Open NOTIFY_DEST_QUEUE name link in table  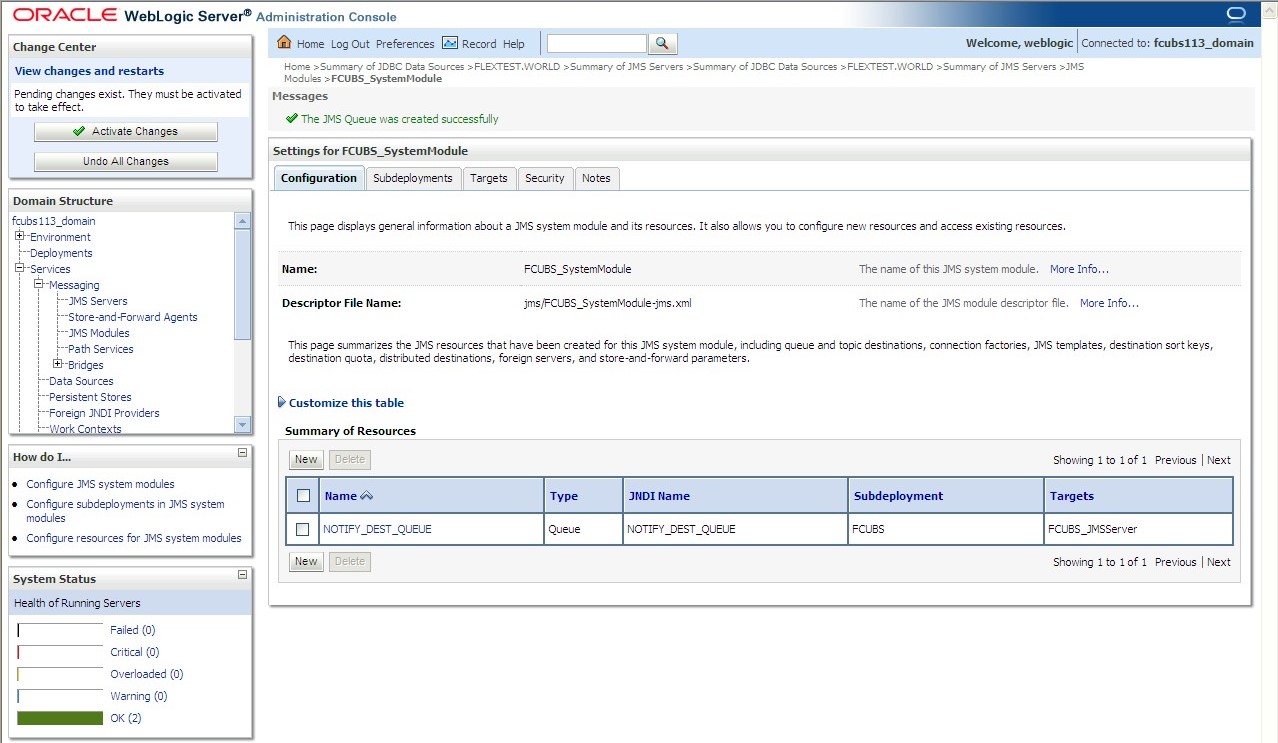click(x=378, y=529)
